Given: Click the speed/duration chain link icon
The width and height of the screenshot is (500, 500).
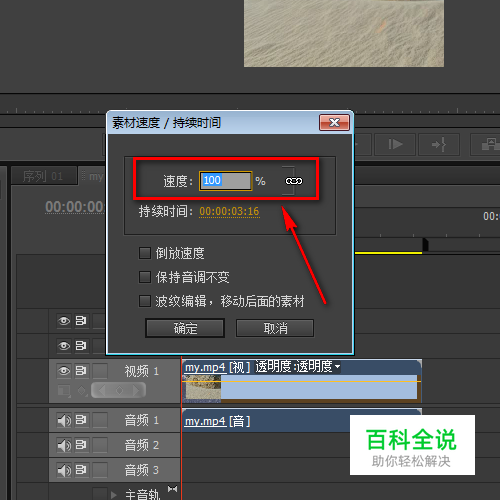Looking at the screenshot, I should point(294,181).
